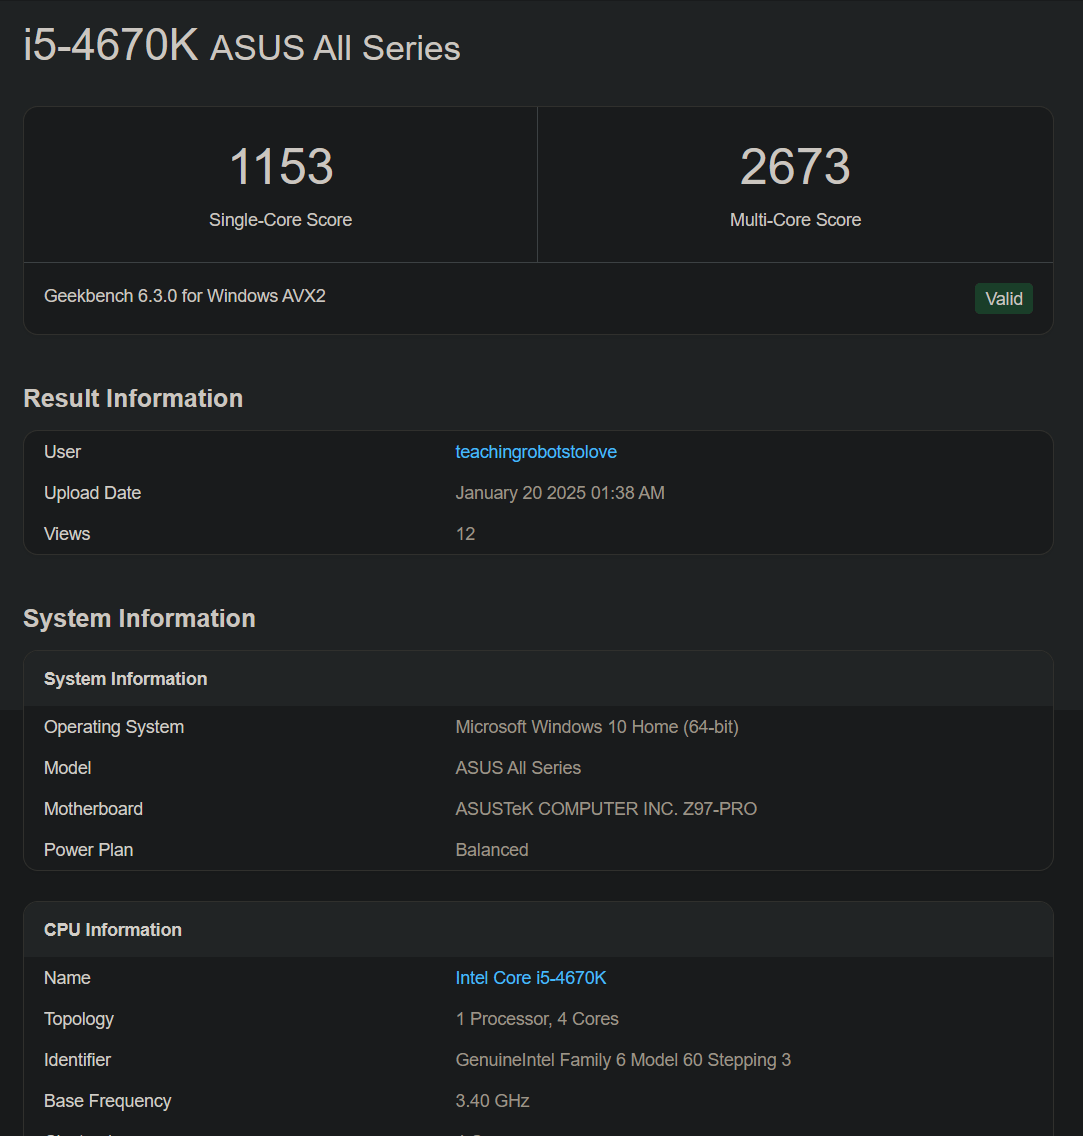Image resolution: width=1083 pixels, height=1136 pixels.
Task: Select the upload date January 20 2025 01:38 AM
Action: 560,493
